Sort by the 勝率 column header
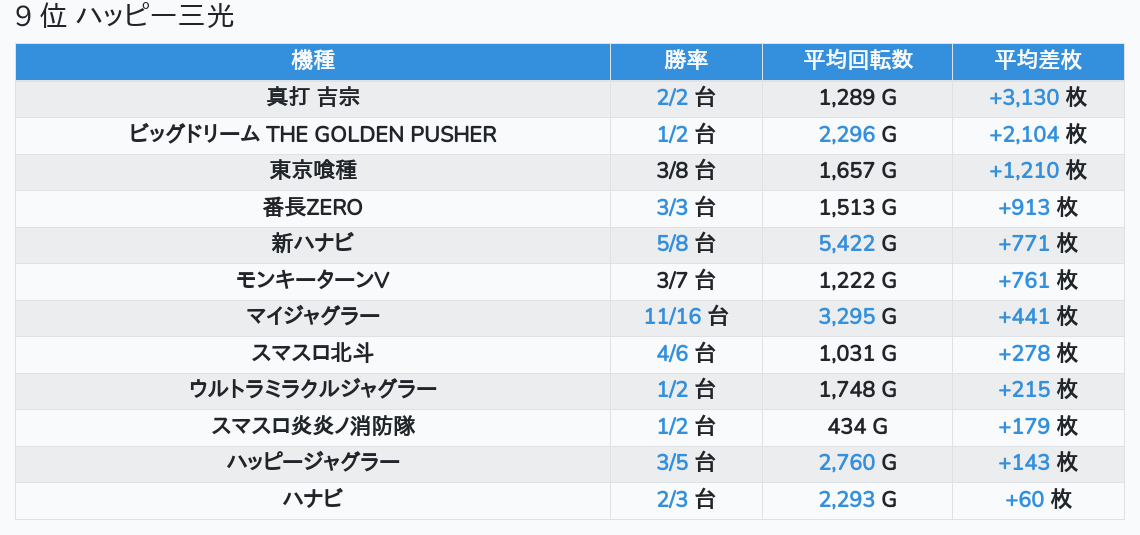Viewport: 1140px width, 535px height. [x=686, y=62]
